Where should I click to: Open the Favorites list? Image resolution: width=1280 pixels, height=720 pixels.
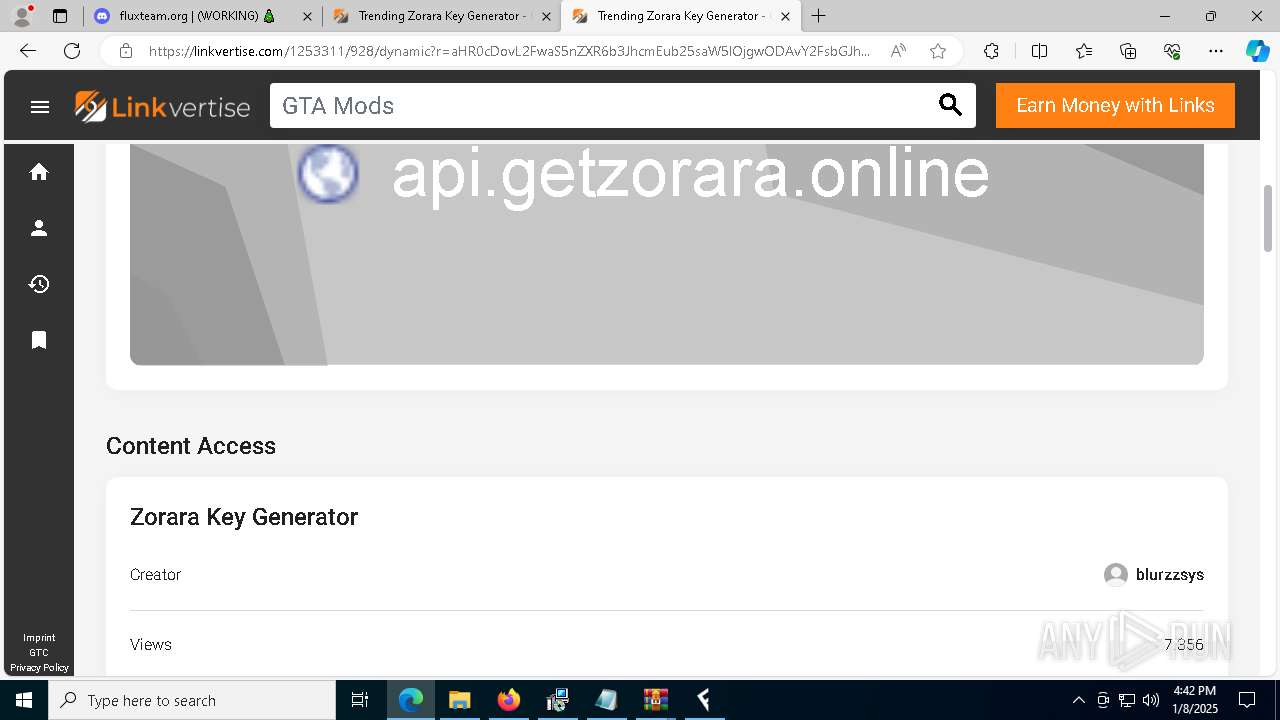point(1084,51)
